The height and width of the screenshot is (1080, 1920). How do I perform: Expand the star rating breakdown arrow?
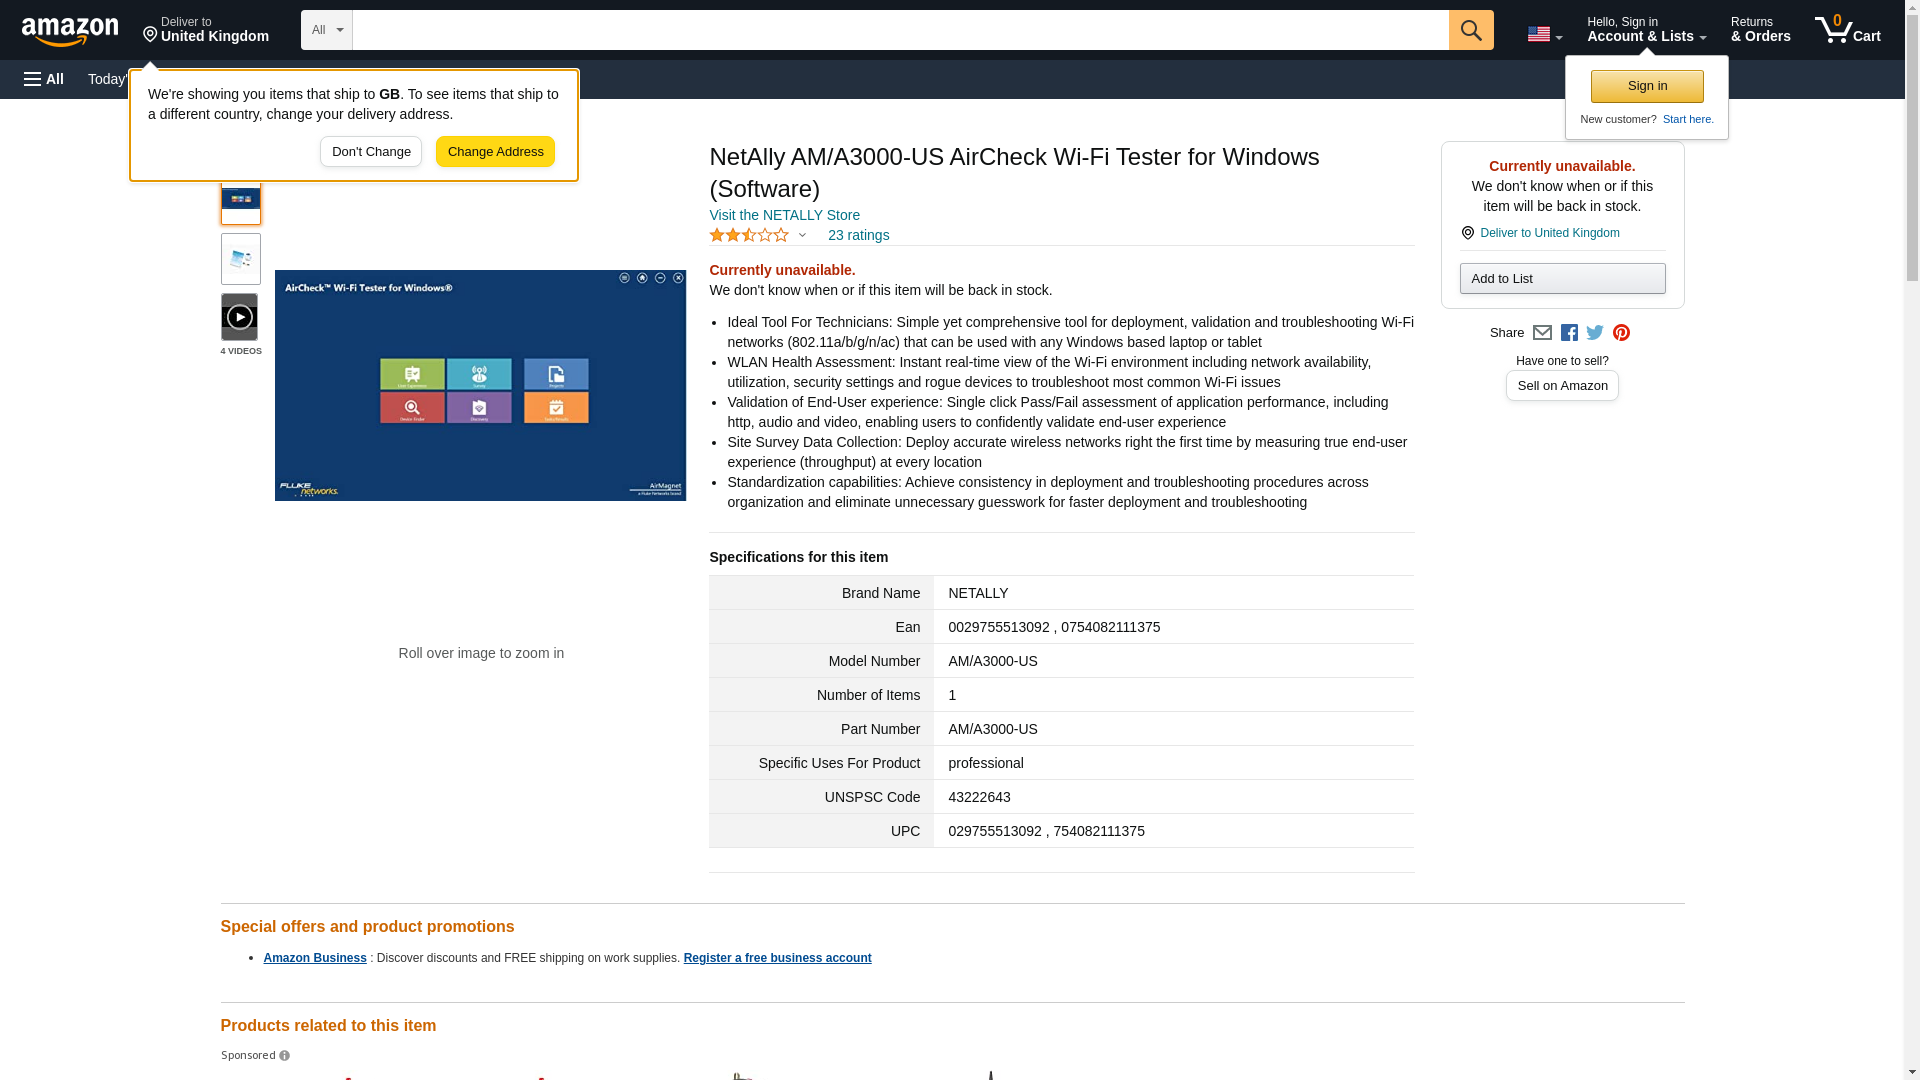click(802, 236)
